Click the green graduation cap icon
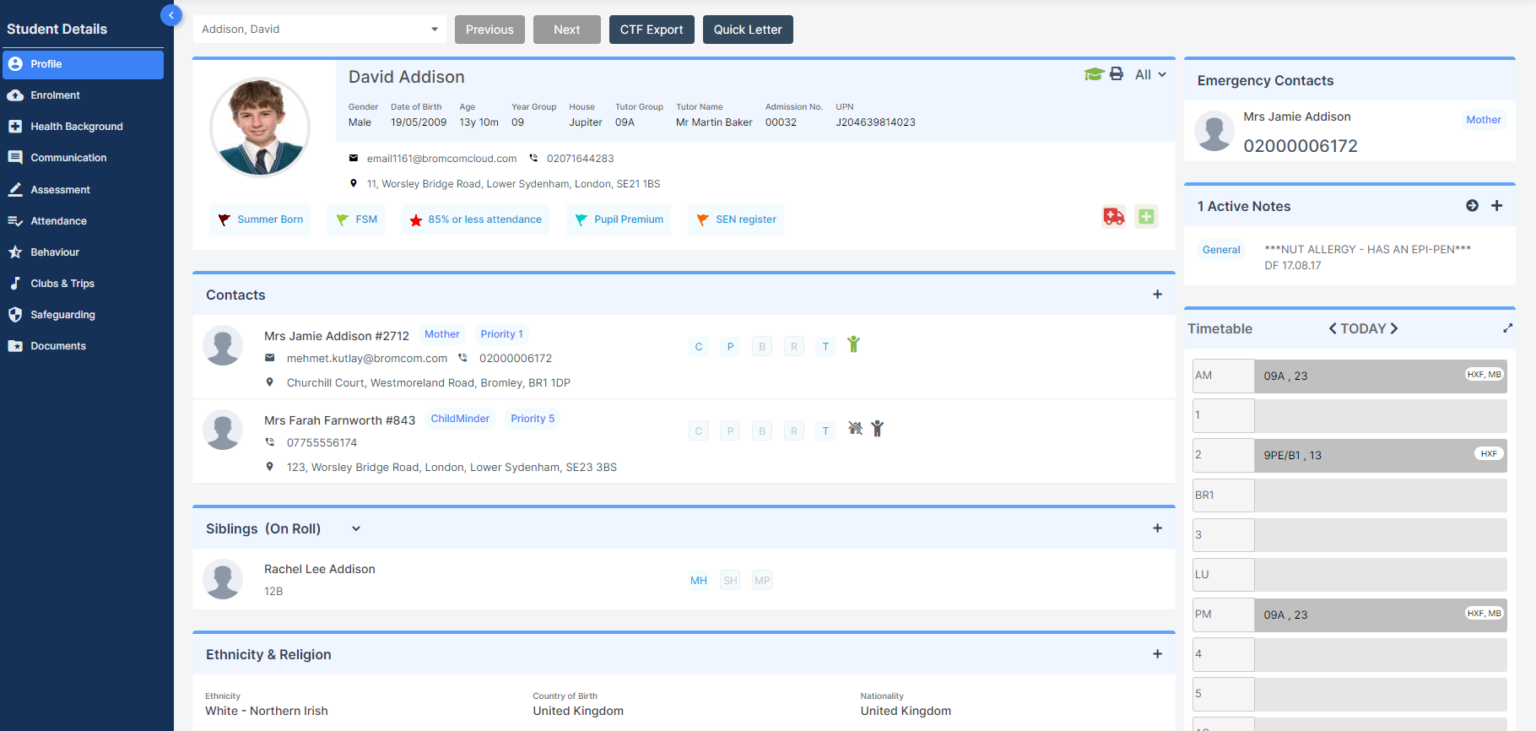 1094,73
